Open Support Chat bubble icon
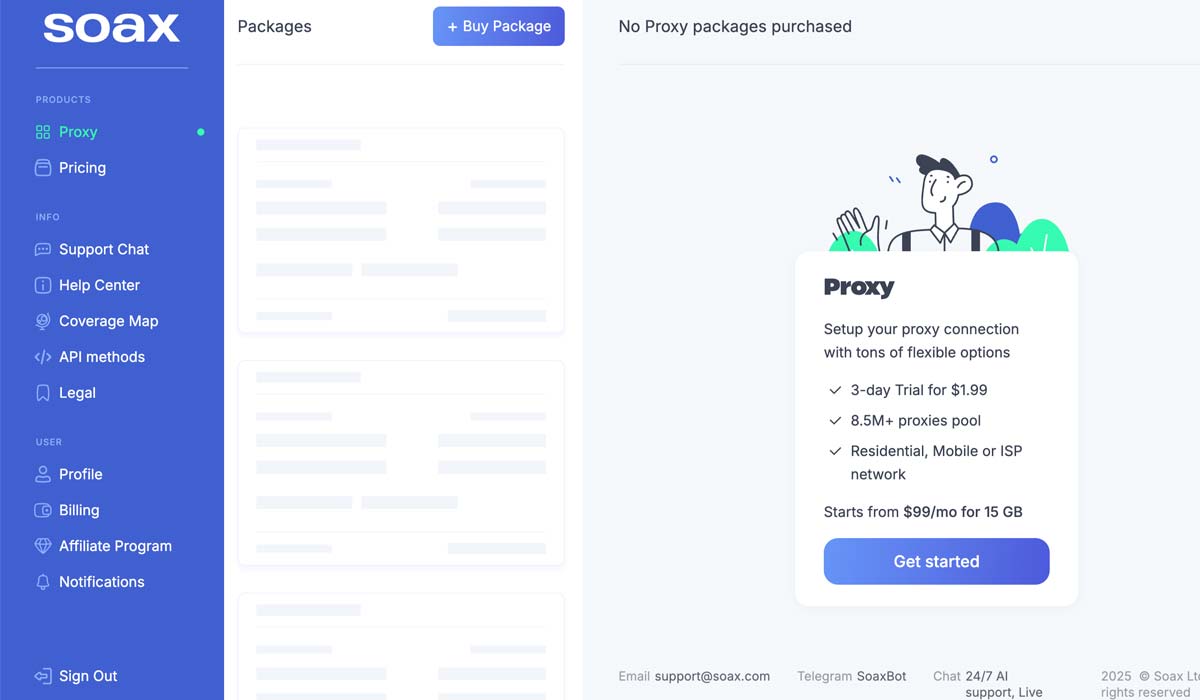 (x=43, y=250)
